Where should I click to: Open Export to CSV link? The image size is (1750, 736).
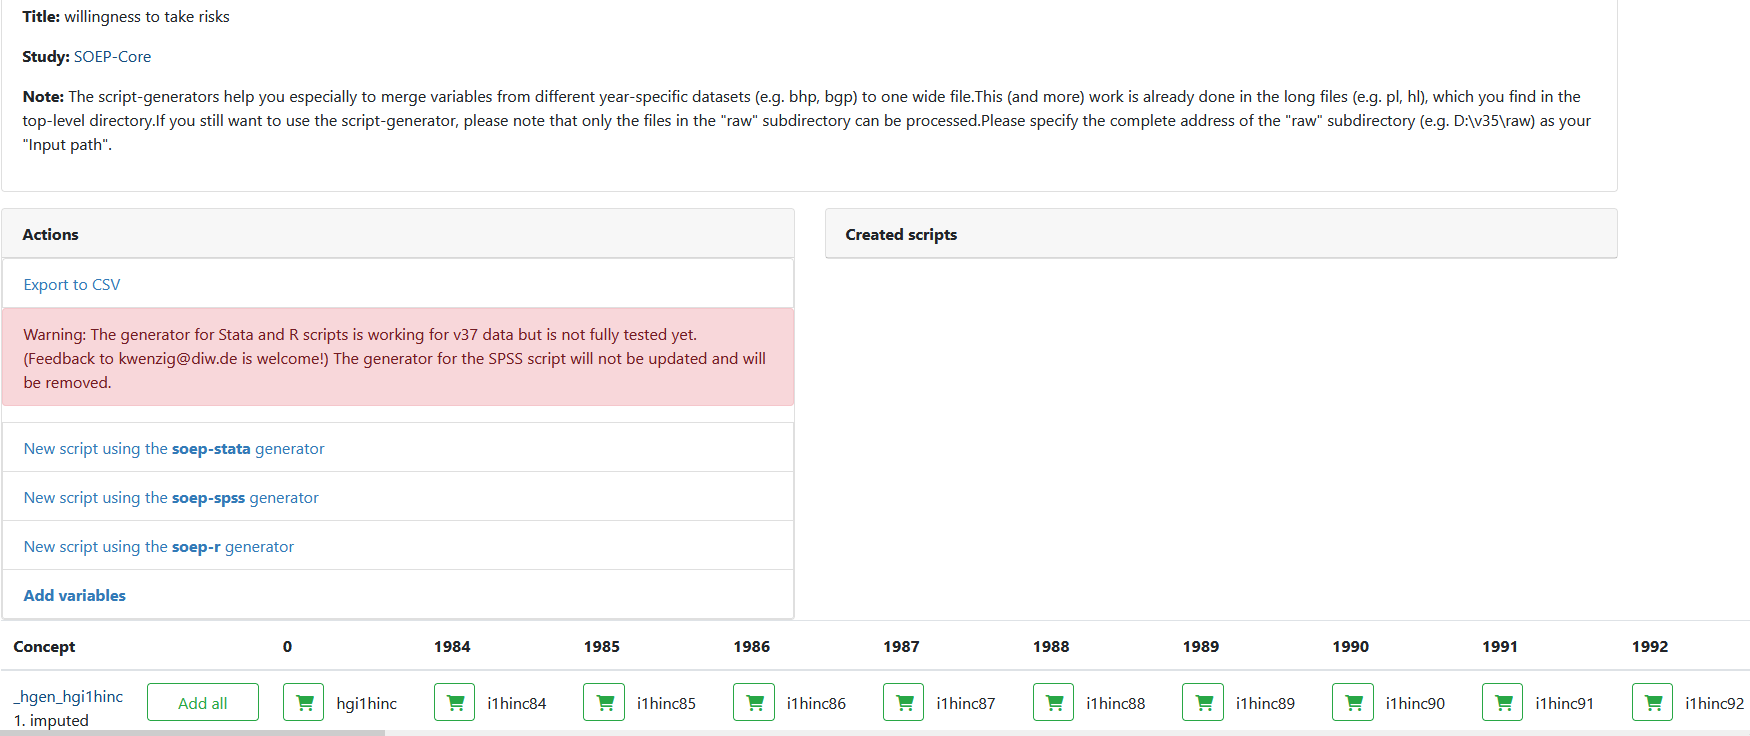pyautogui.click(x=72, y=284)
